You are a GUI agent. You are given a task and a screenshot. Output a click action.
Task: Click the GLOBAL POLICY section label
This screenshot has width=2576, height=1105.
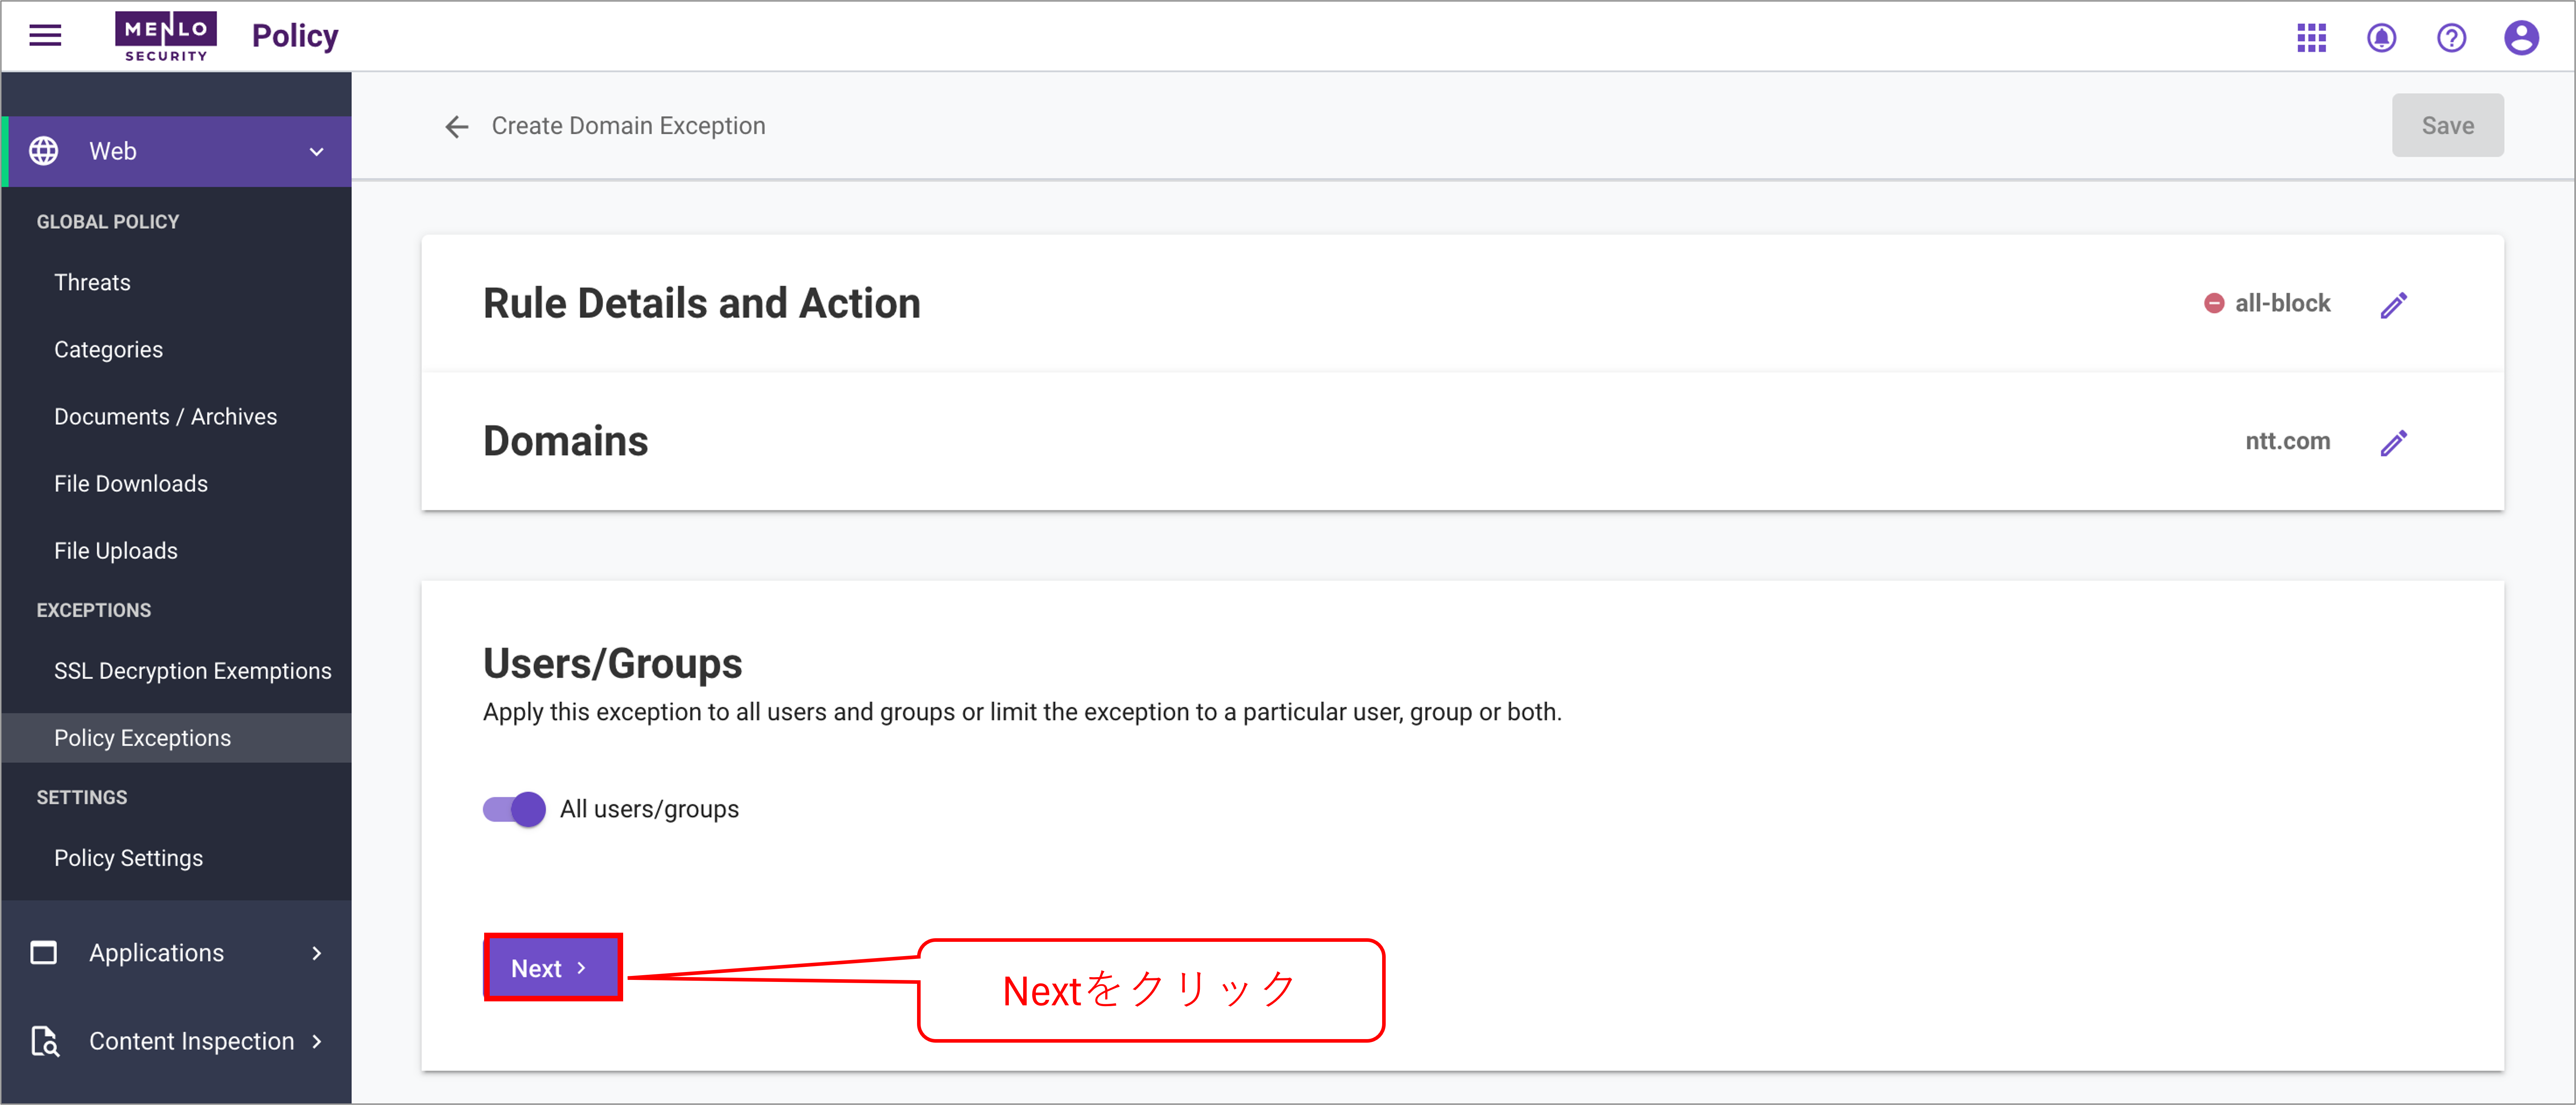pos(108,222)
